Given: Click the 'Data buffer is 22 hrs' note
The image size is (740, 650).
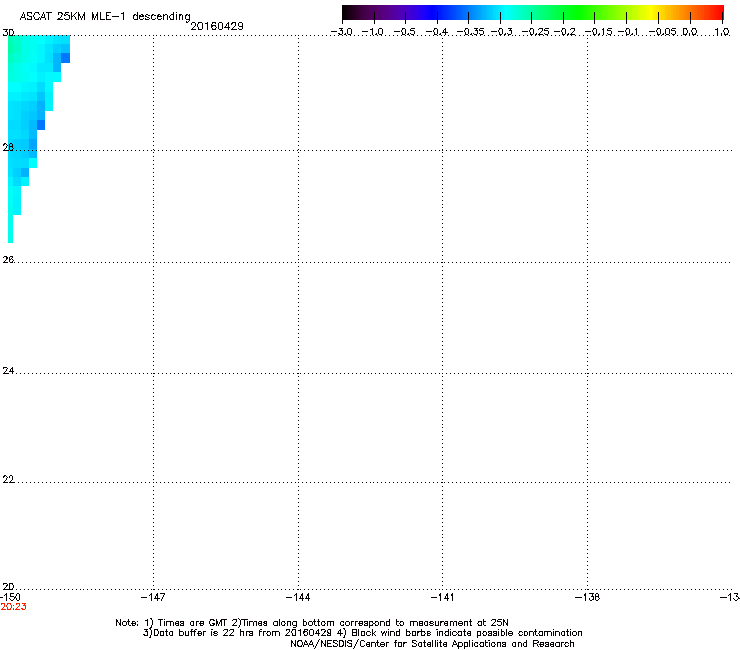Looking at the screenshot, I should point(362,633).
